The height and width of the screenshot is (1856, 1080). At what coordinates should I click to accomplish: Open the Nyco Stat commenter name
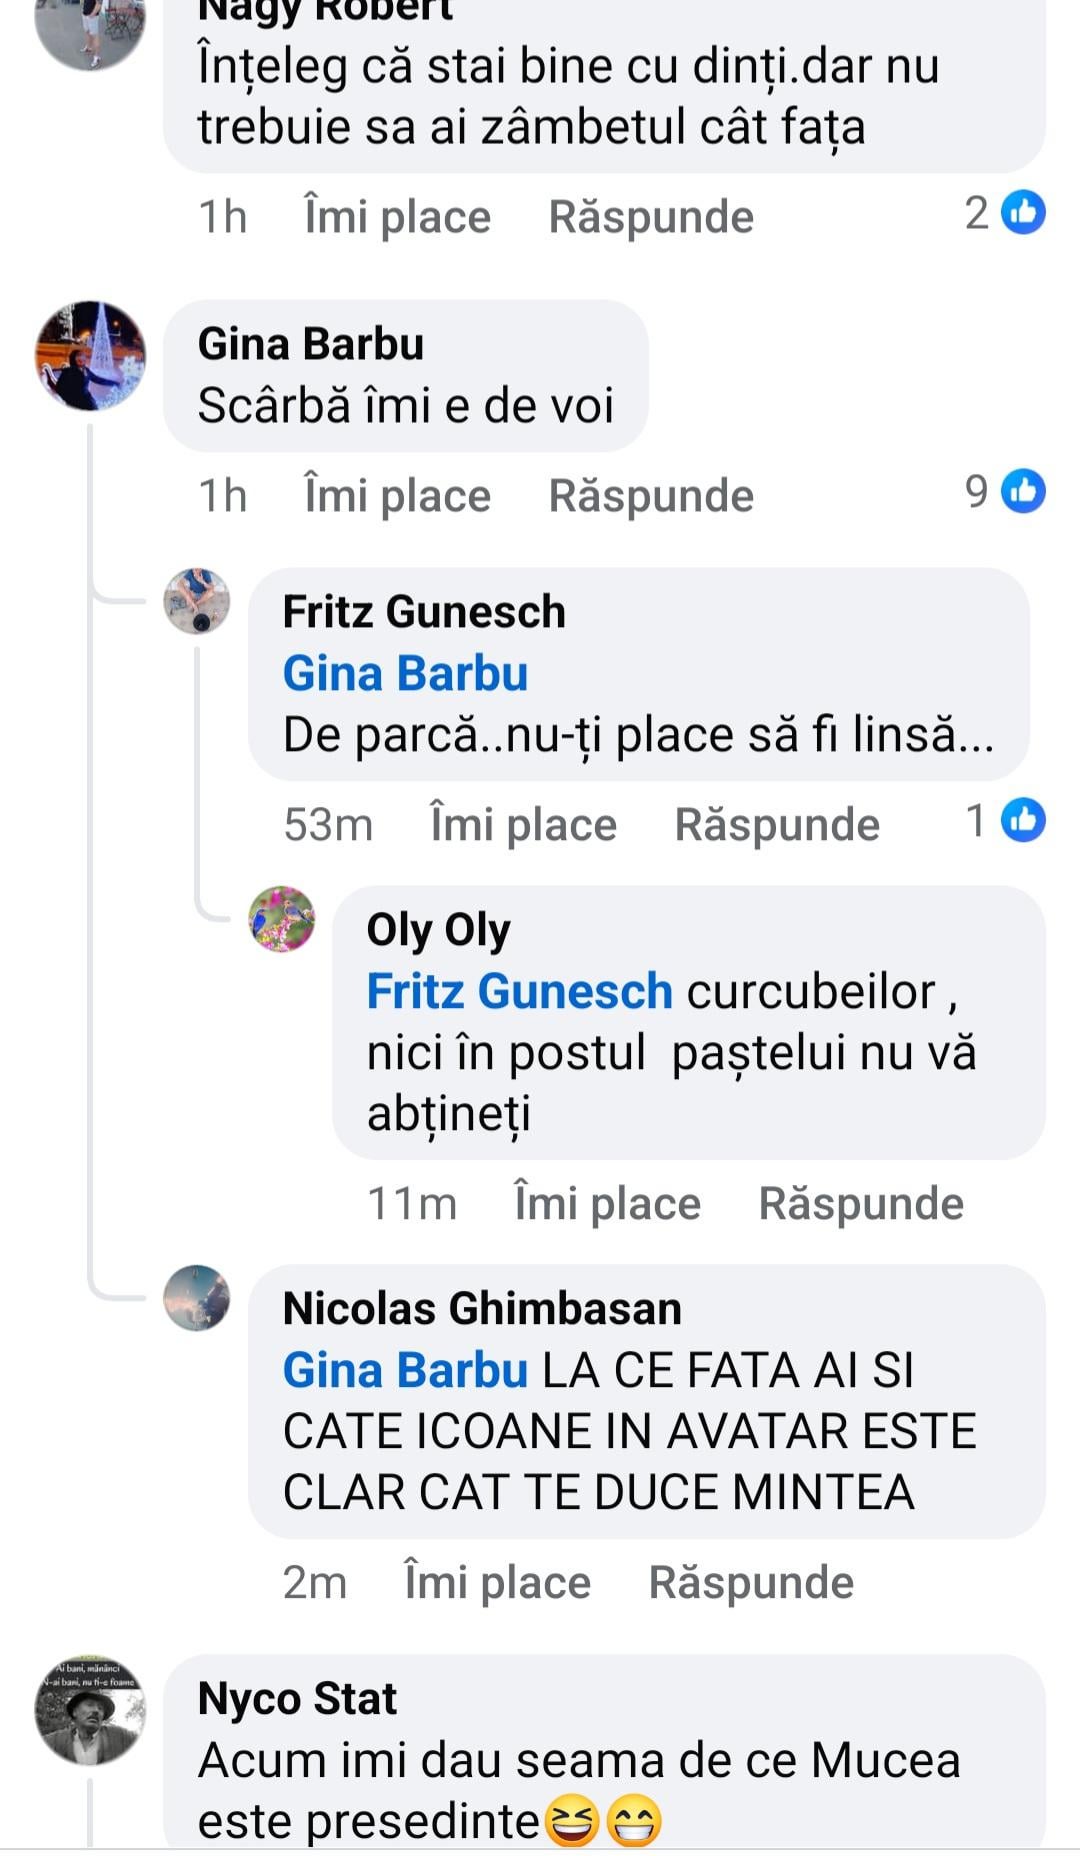(x=297, y=1698)
